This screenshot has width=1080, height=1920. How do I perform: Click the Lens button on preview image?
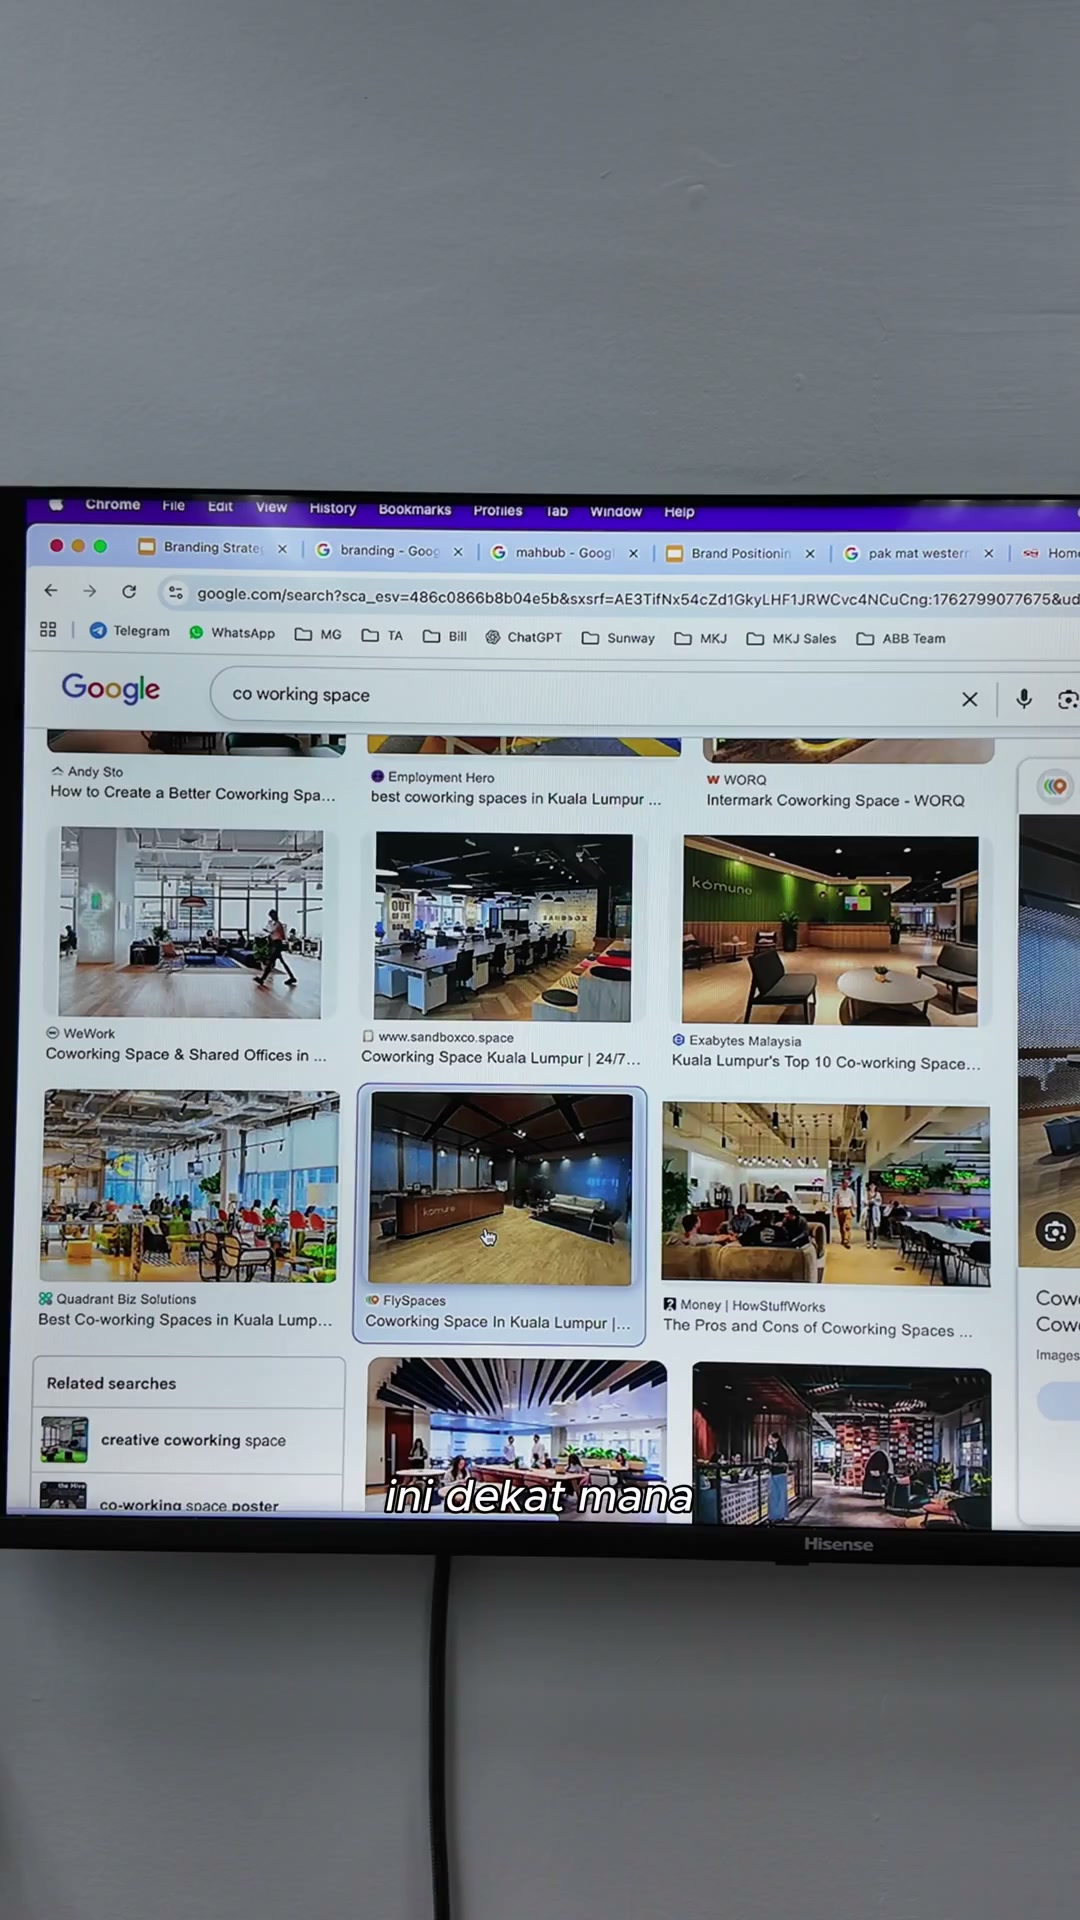[1055, 1231]
